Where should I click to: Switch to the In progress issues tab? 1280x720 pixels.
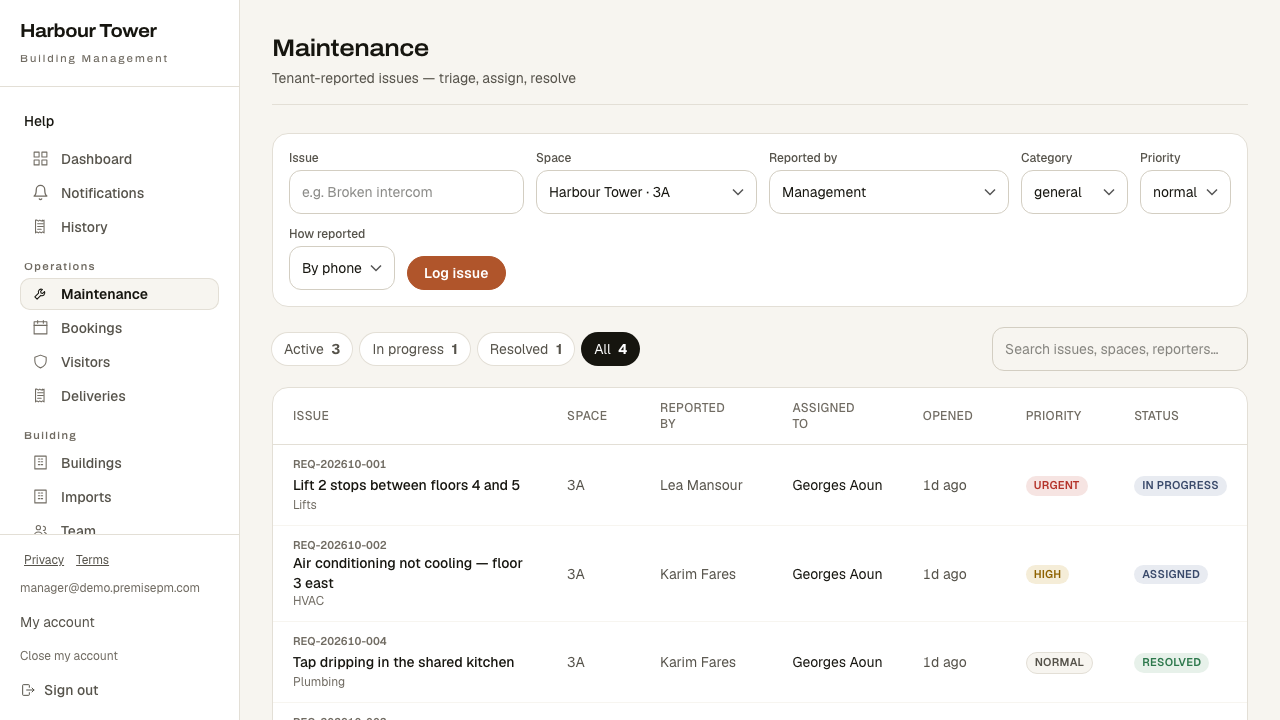(x=415, y=349)
